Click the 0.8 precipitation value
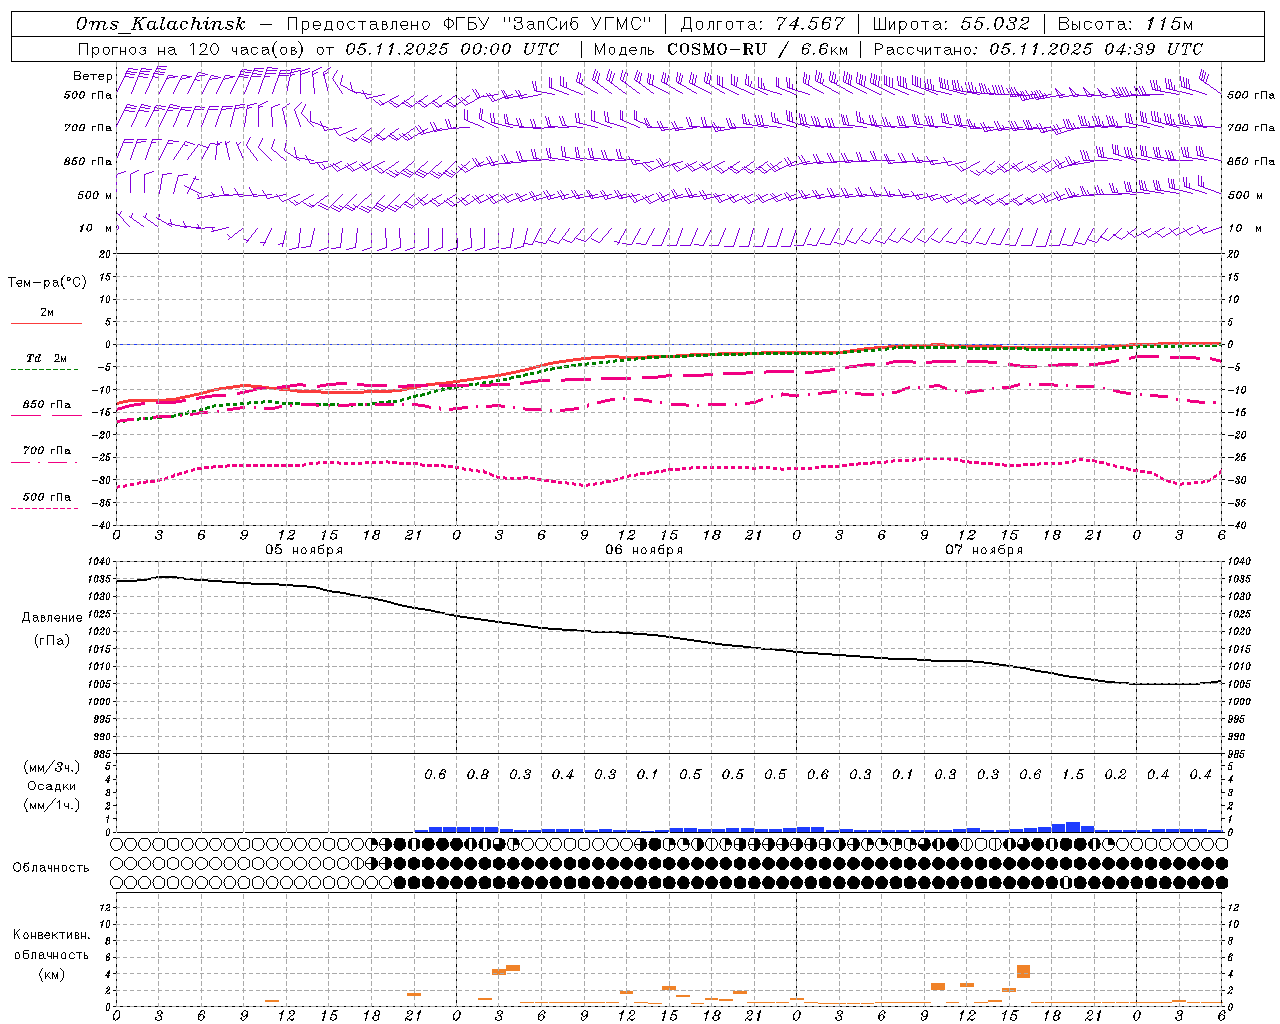The image size is (1280, 1024). point(478,775)
